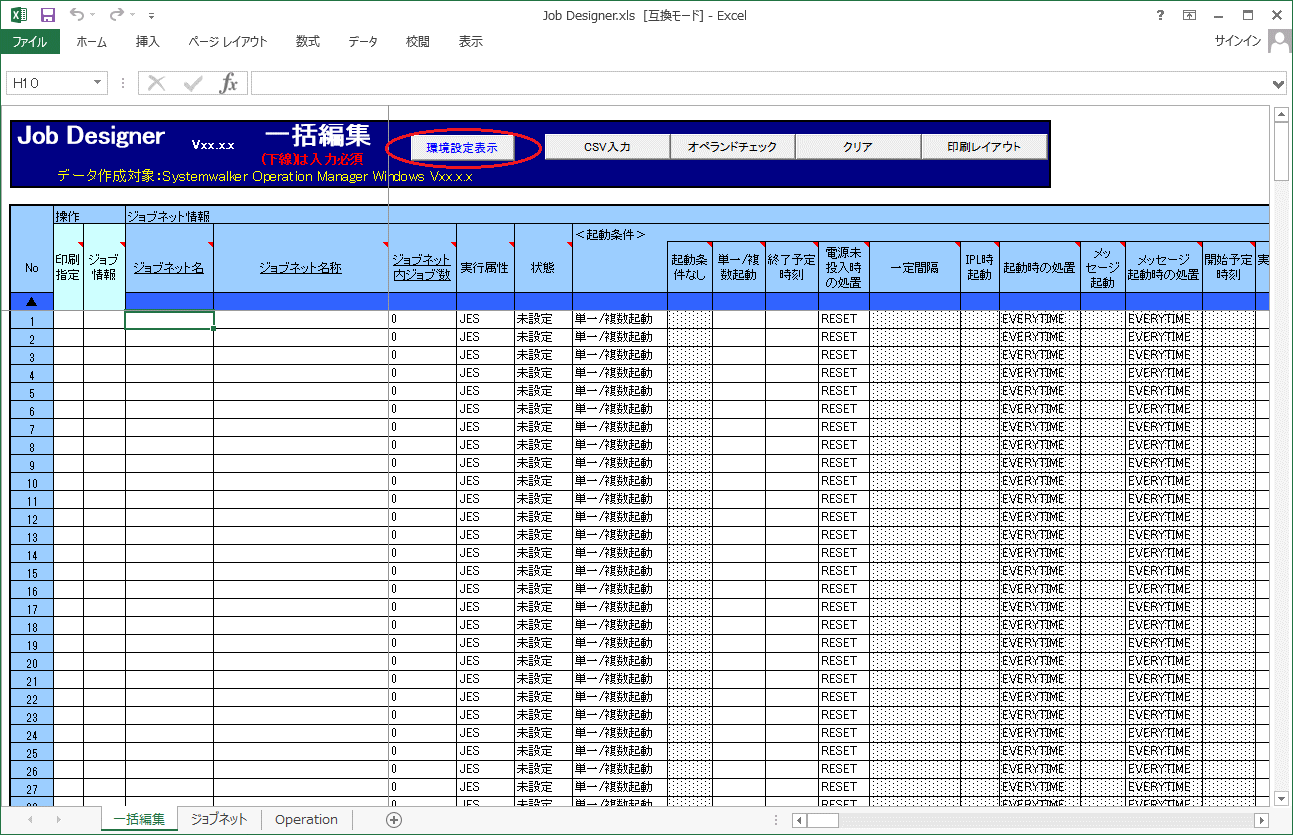Click the New Sheet plus icon
The image size is (1293, 835).
(x=394, y=820)
